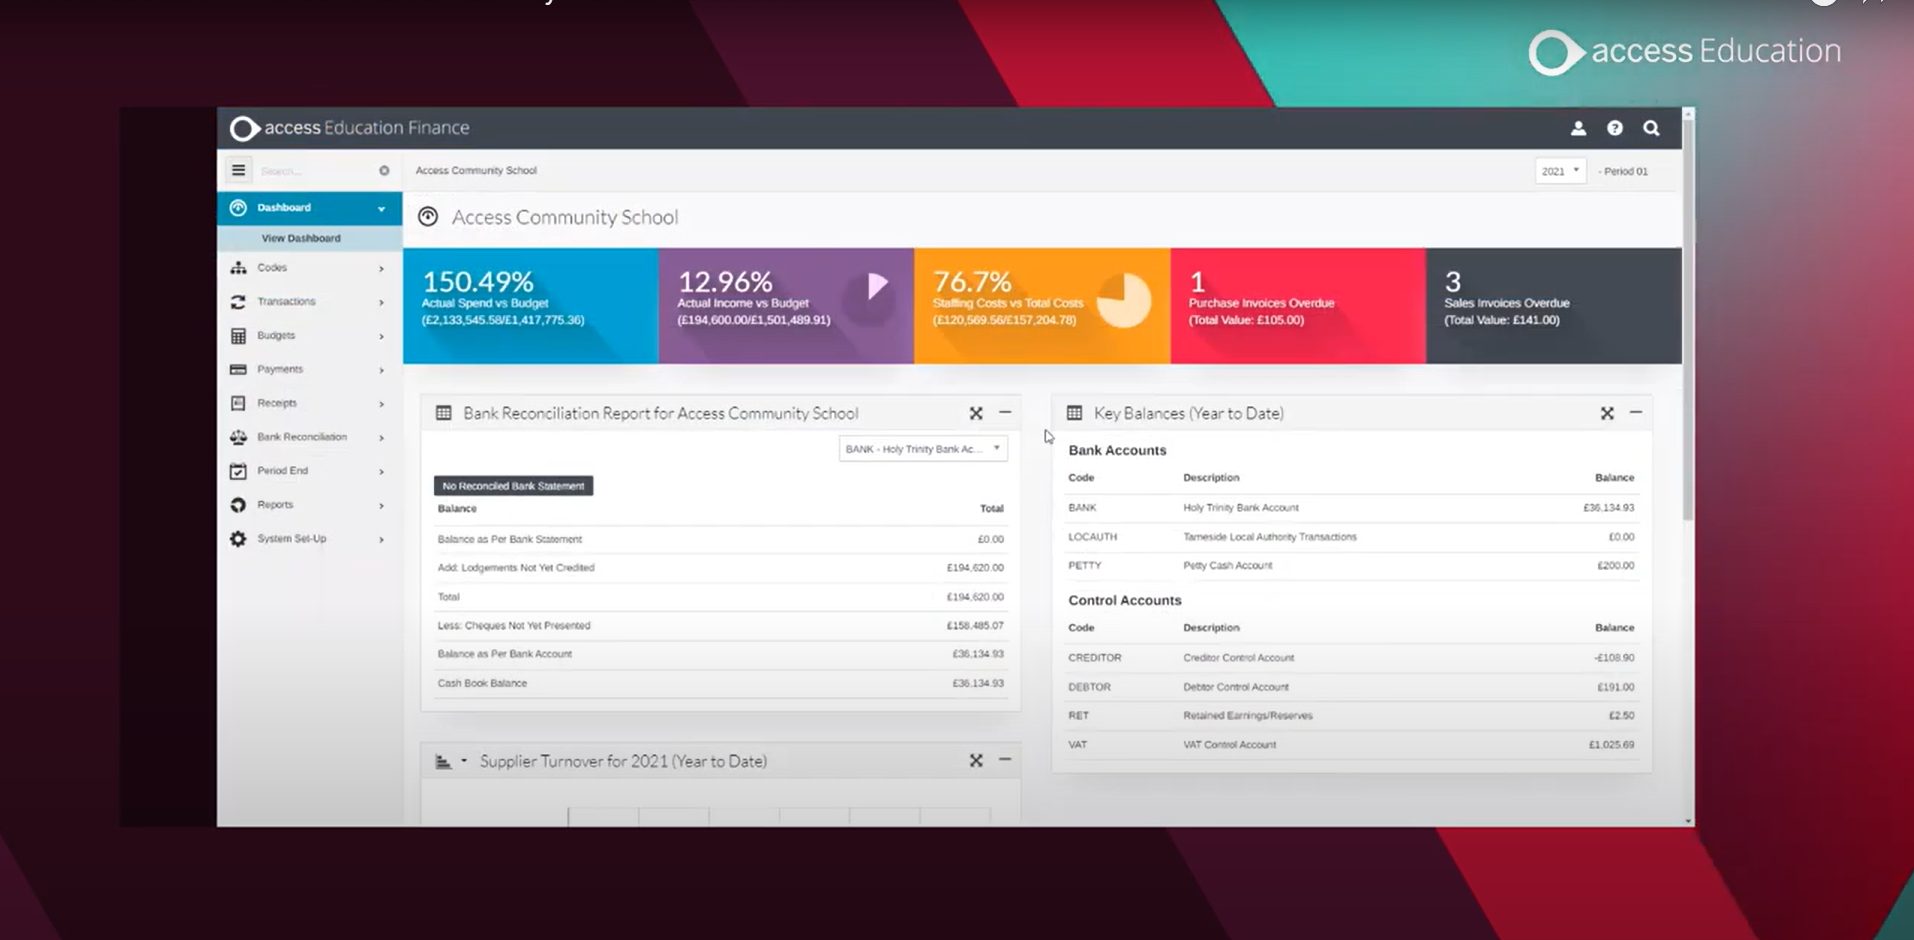This screenshot has width=1914, height=940.
Task: Open the Budgets sidebar menu
Action: [277, 336]
